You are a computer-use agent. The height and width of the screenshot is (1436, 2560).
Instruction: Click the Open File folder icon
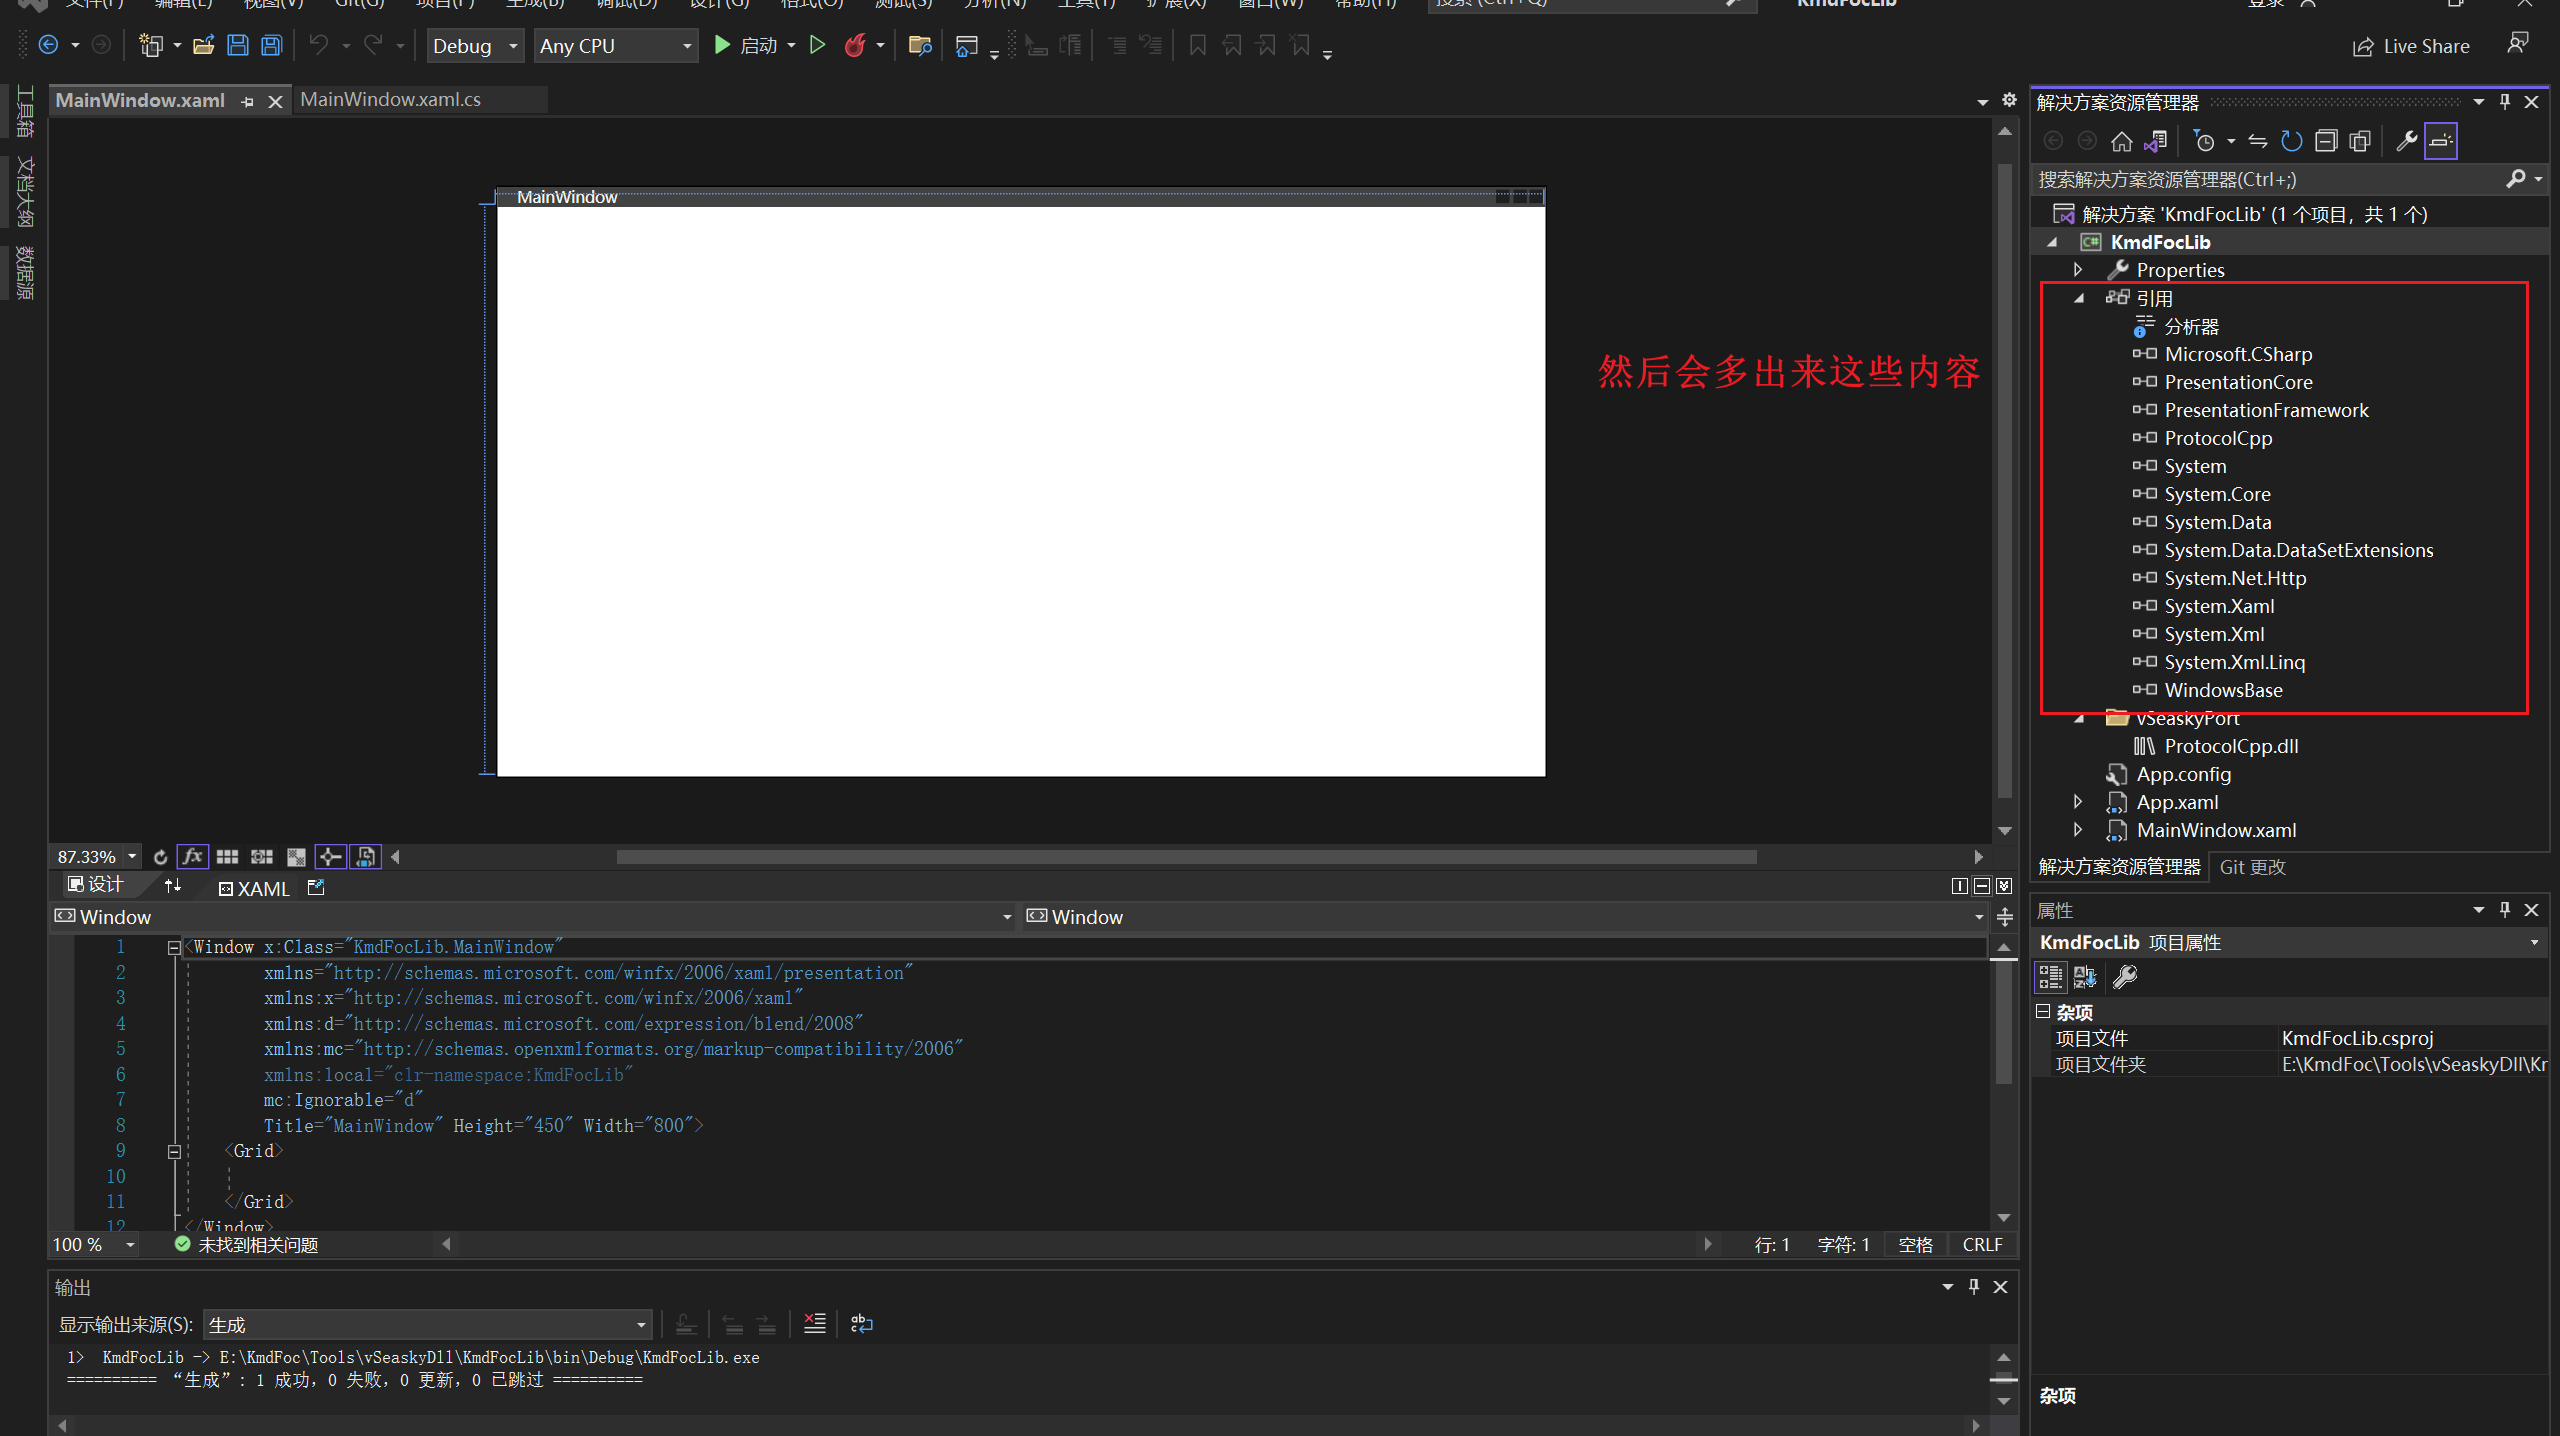[x=204, y=45]
